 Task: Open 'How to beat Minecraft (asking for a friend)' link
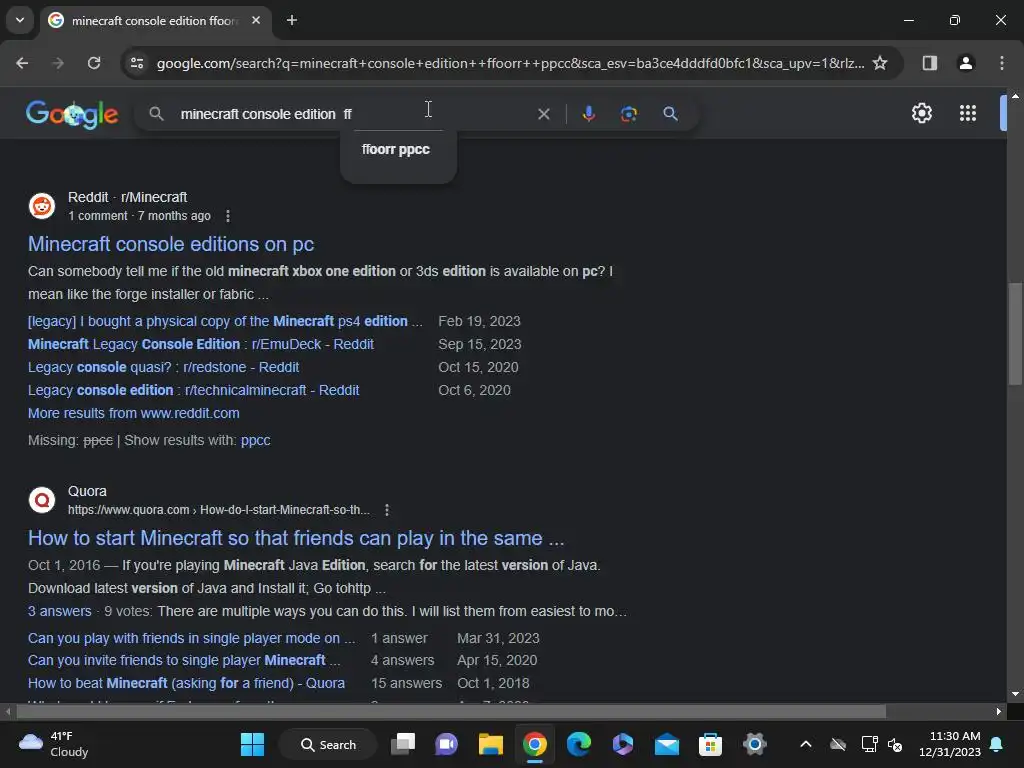186,683
